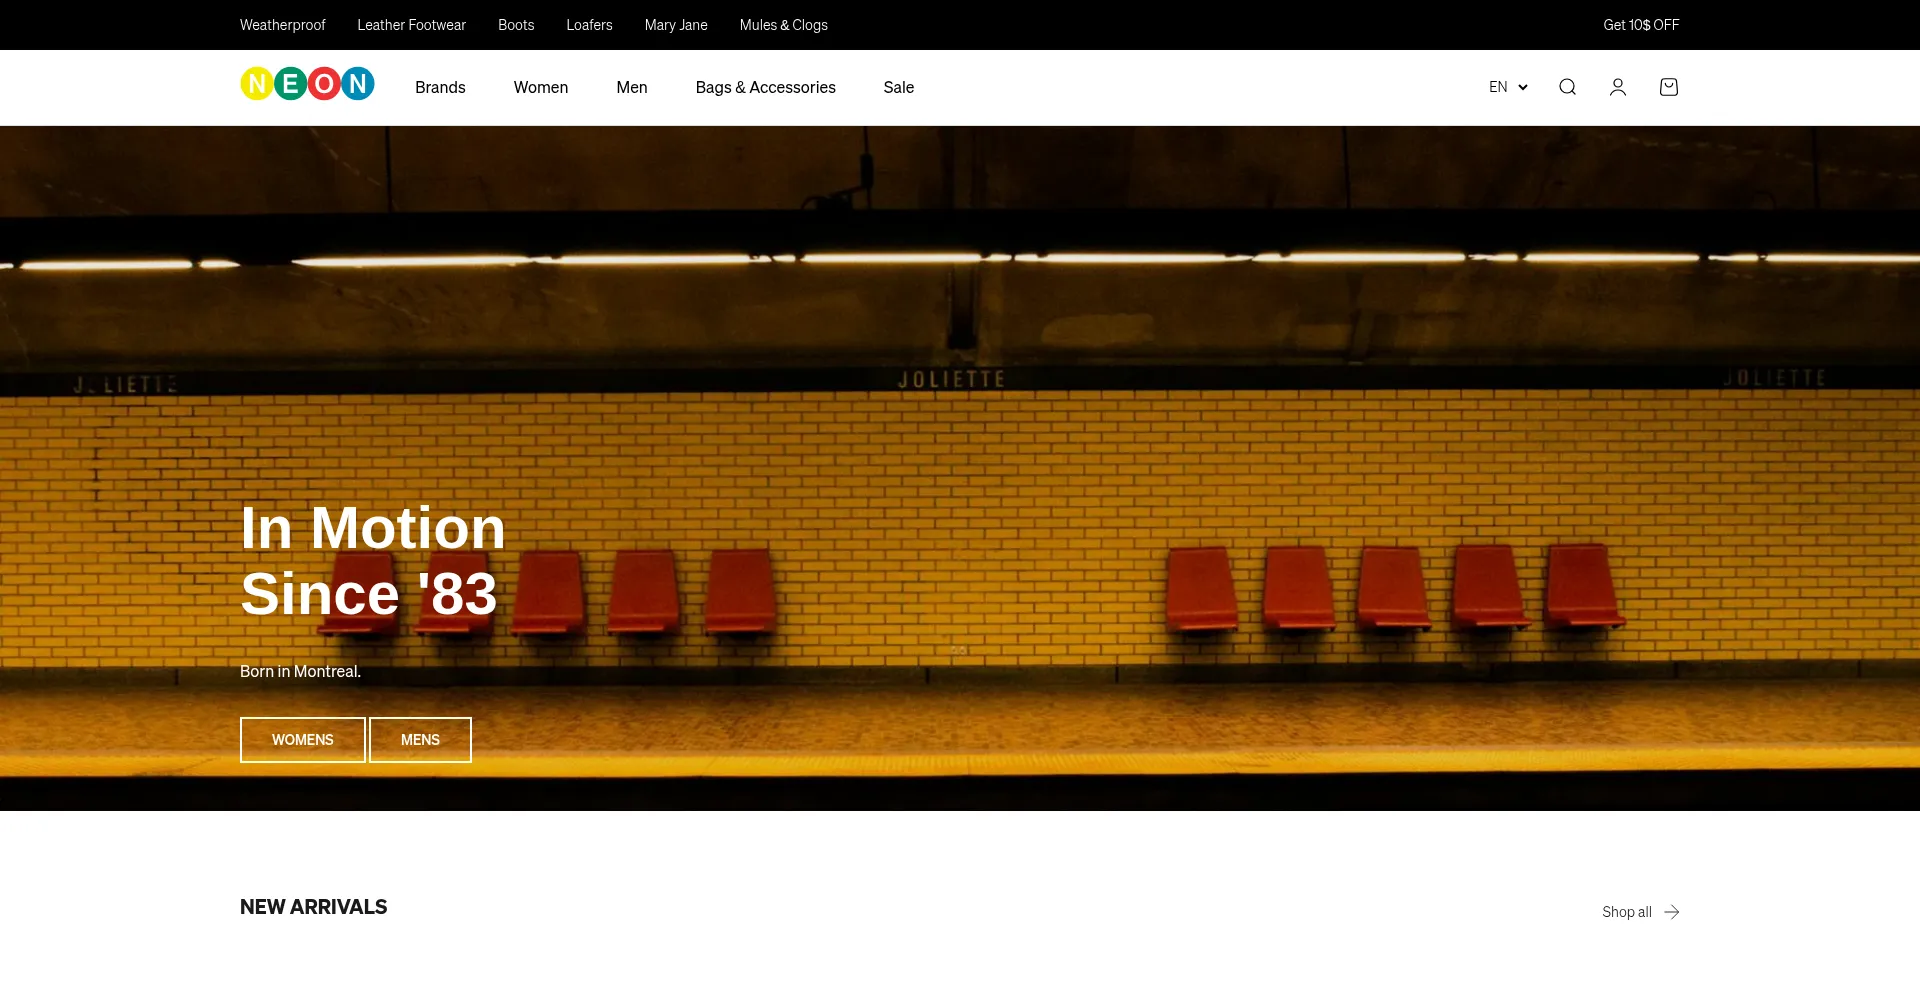This screenshot has width=1920, height=993.
Task: Go to the Sale section
Action: coord(898,88)
